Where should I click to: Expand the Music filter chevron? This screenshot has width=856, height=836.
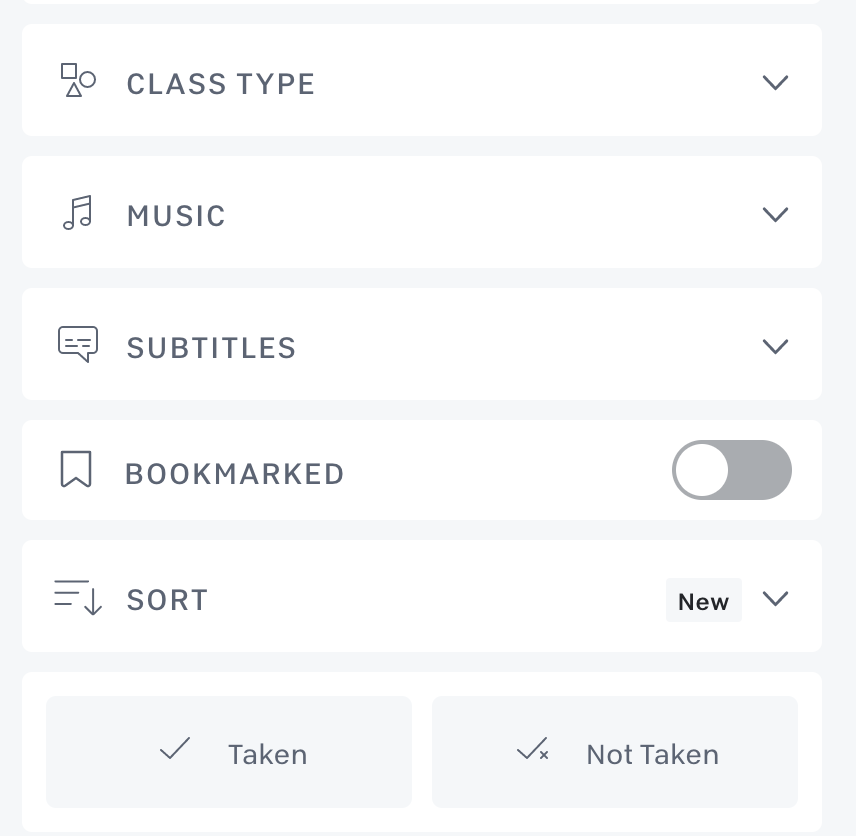(x=775, y=214)
